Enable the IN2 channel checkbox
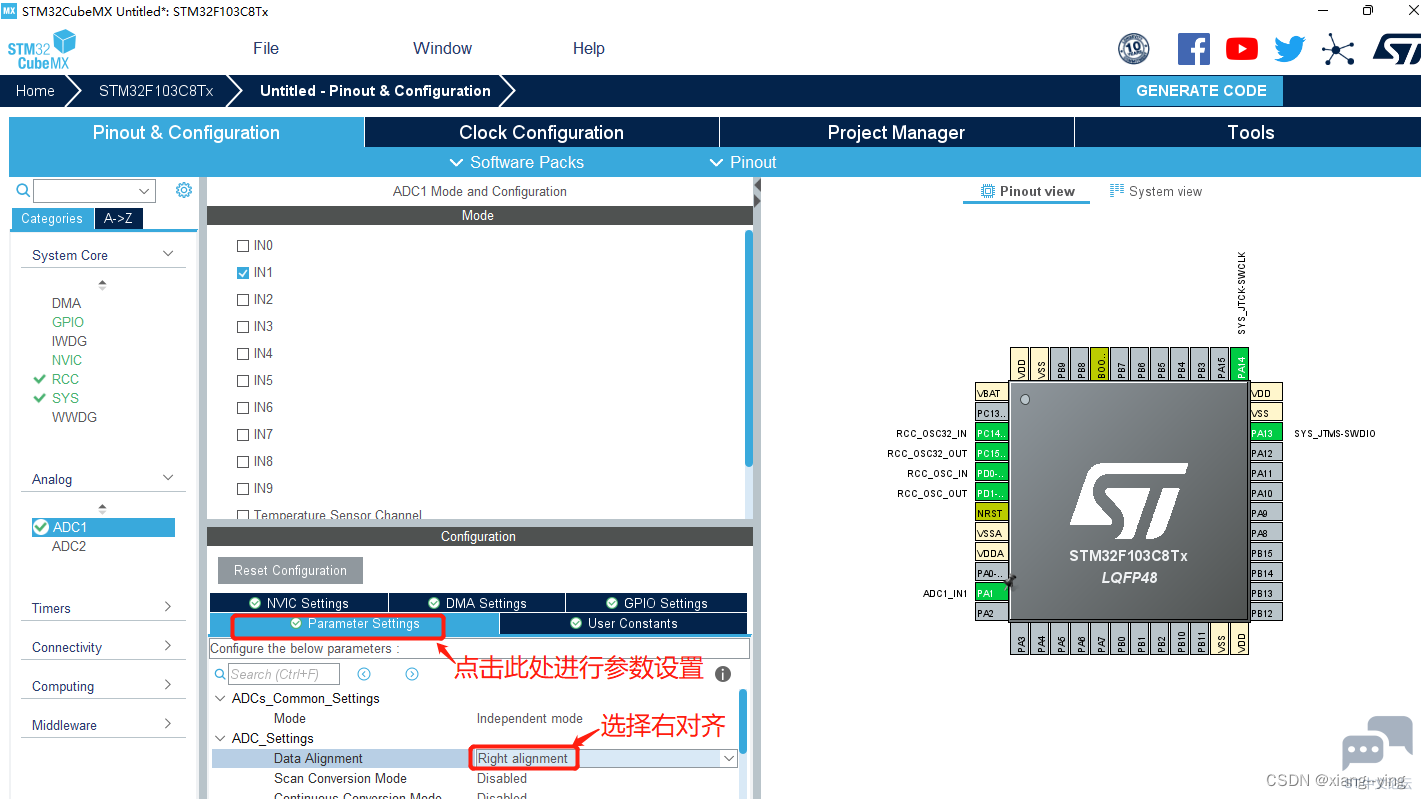 (x=243, y=300)
